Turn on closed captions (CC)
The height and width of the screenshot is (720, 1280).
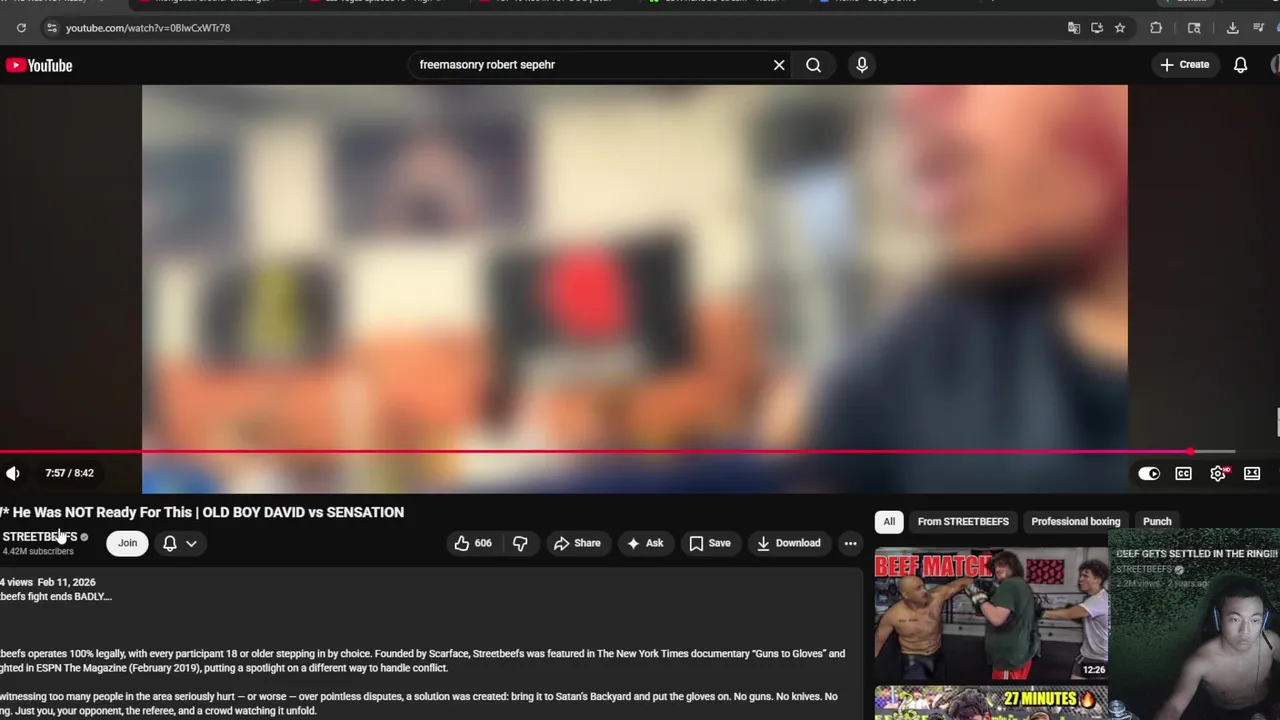point(1183,473)
